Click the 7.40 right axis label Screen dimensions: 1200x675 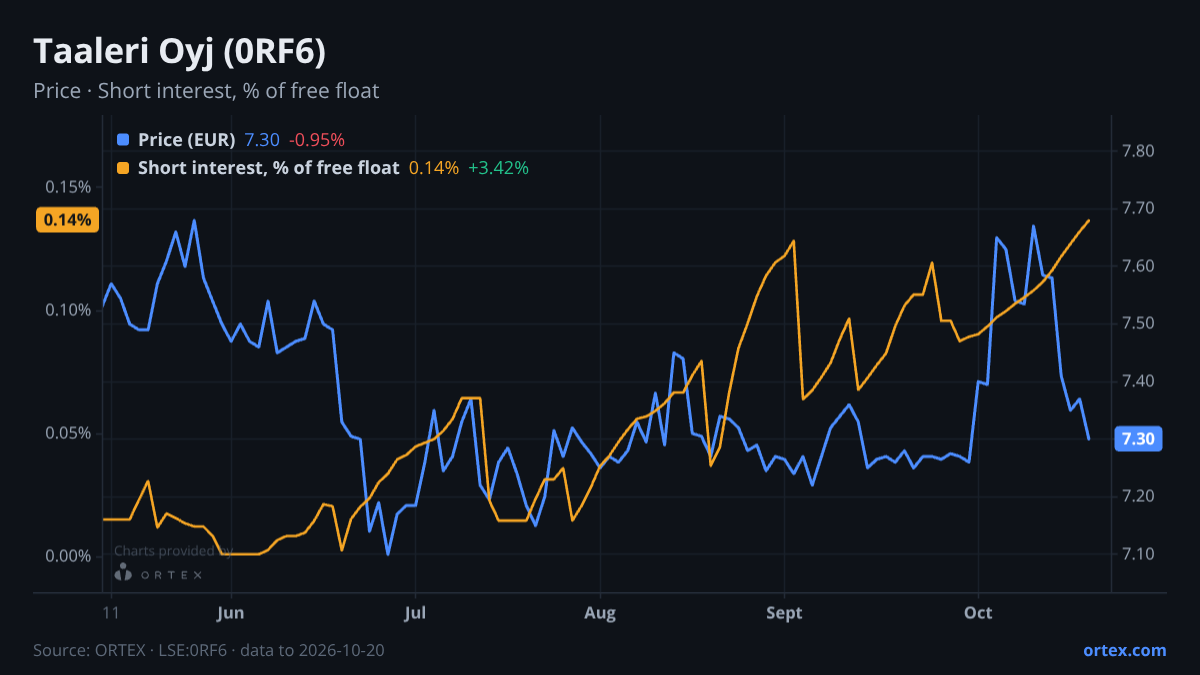(1138, 381)
